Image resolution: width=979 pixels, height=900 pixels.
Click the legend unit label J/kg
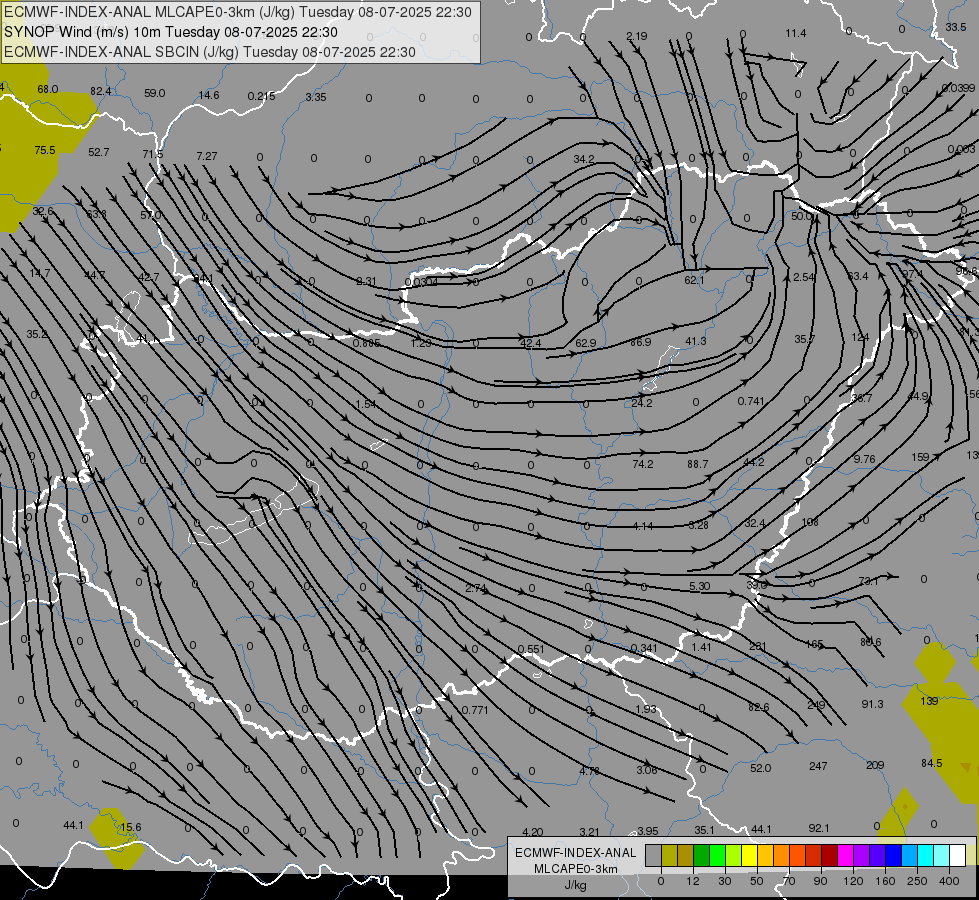576,885
